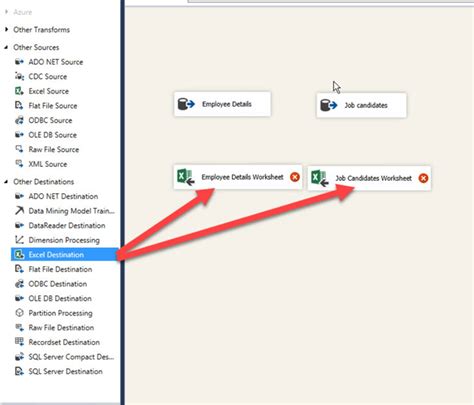Image resolution: width=474 pixels, height=405 pixels.
Task: Choose the Recordset Destination label
Action: click(64, 342)
